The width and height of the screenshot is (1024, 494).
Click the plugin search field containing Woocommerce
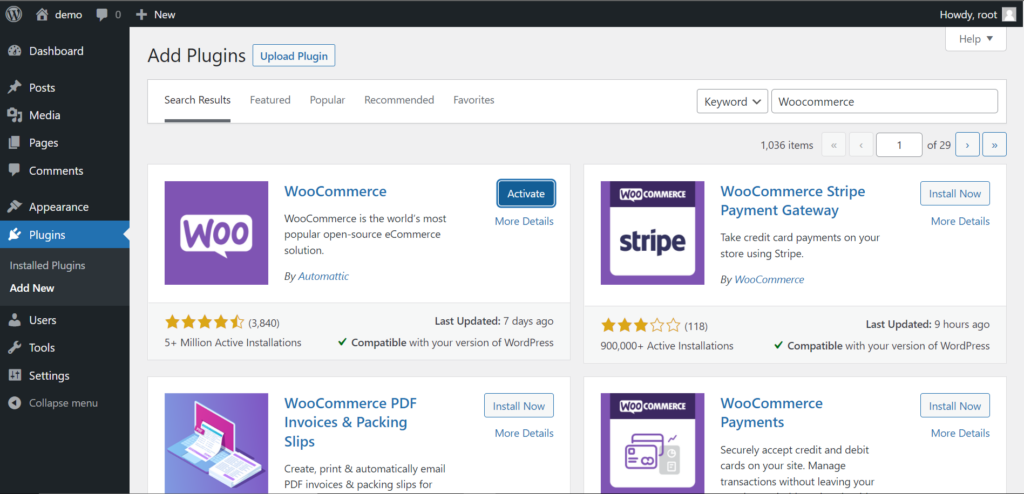[884, 102]
